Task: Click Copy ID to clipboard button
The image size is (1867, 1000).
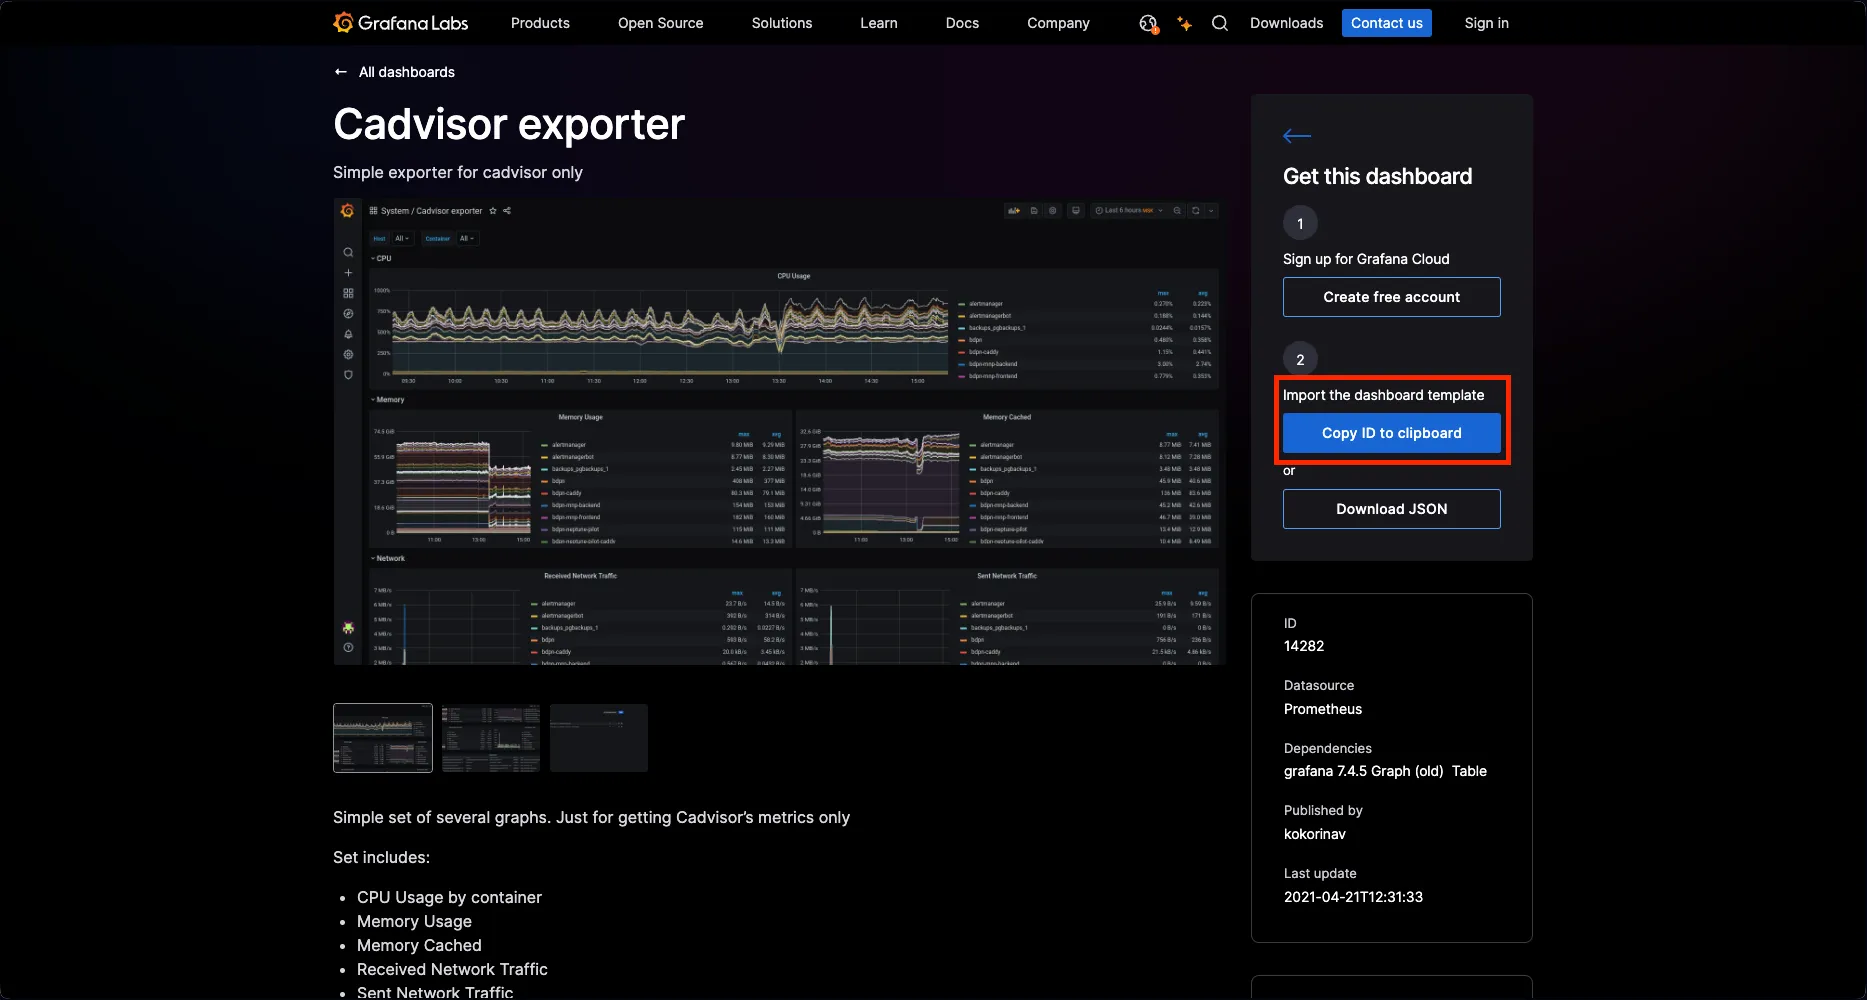Action: tap(1391, 433)
